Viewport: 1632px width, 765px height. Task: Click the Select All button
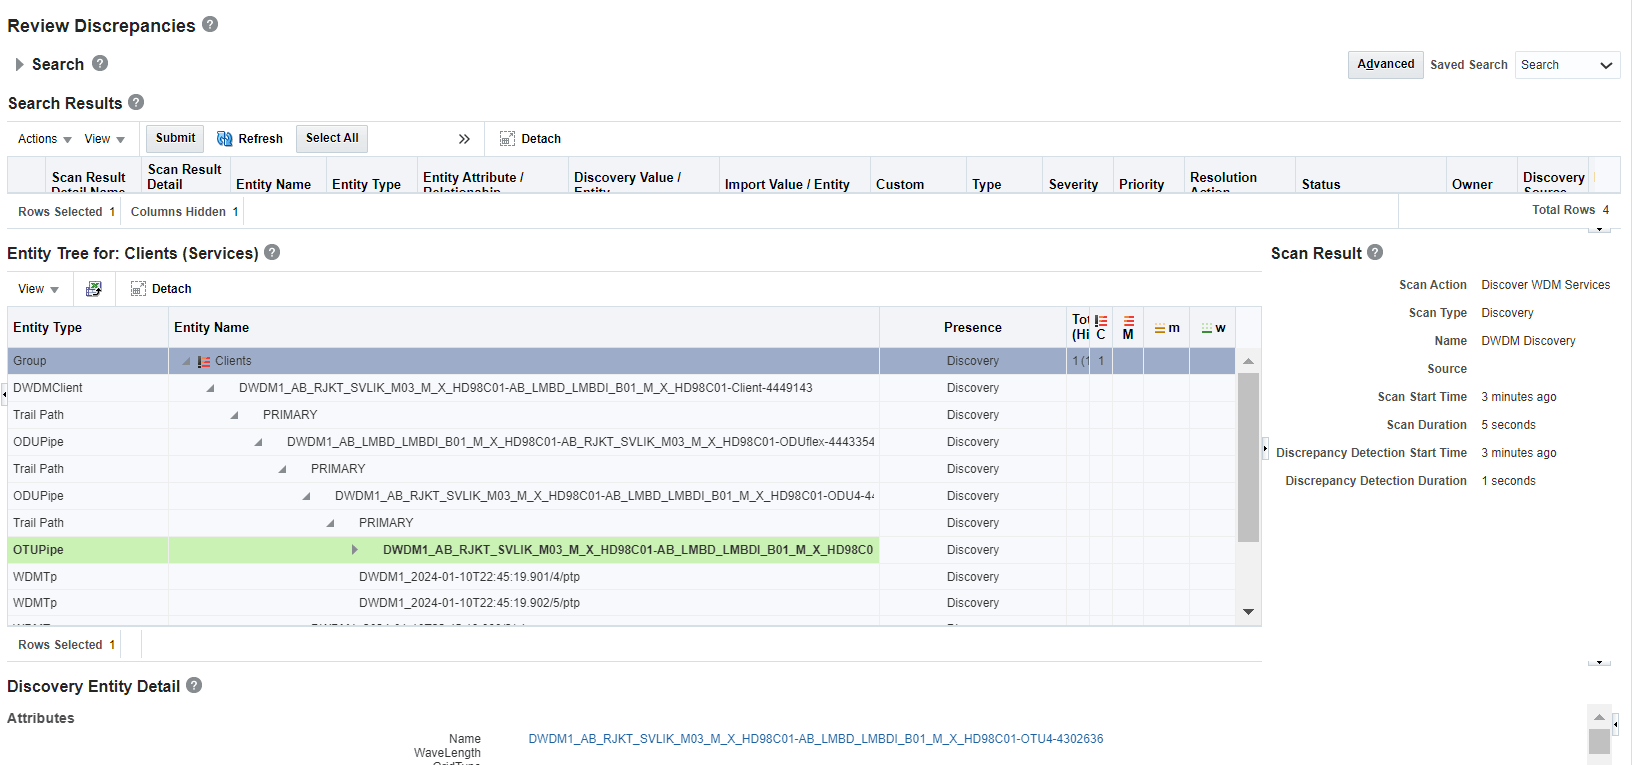[x=332, y=138]
